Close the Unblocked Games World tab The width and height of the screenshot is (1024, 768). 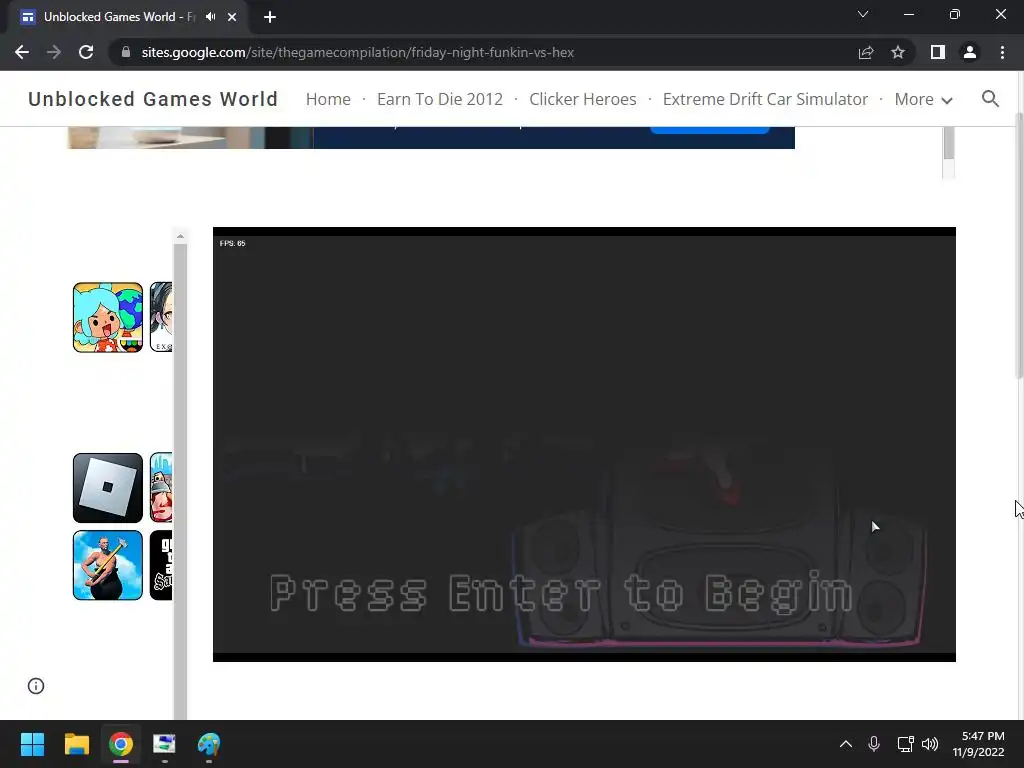[x=232, y=17]
